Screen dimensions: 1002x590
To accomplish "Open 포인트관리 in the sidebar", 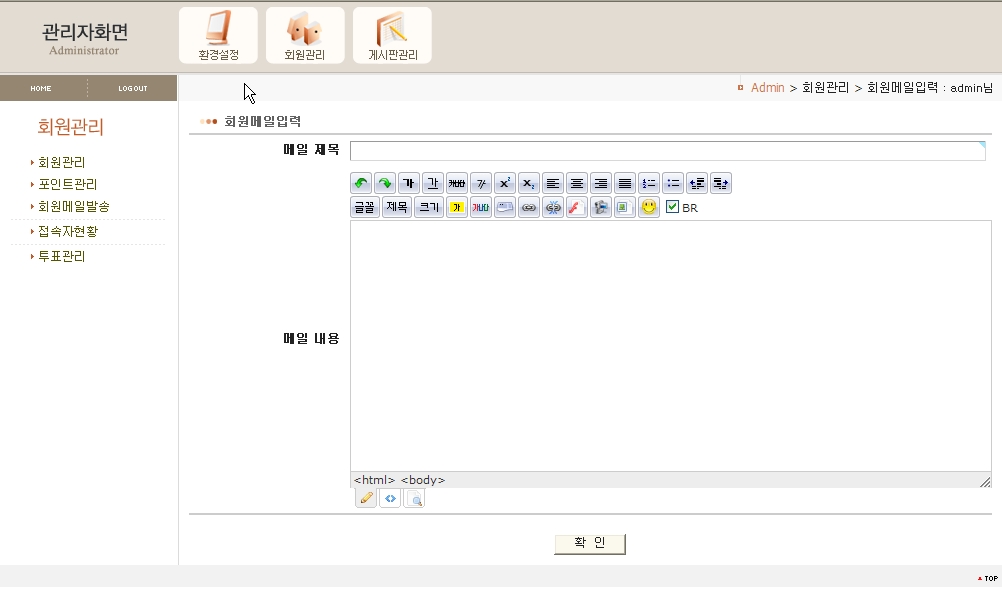I will tap(67, 184).
